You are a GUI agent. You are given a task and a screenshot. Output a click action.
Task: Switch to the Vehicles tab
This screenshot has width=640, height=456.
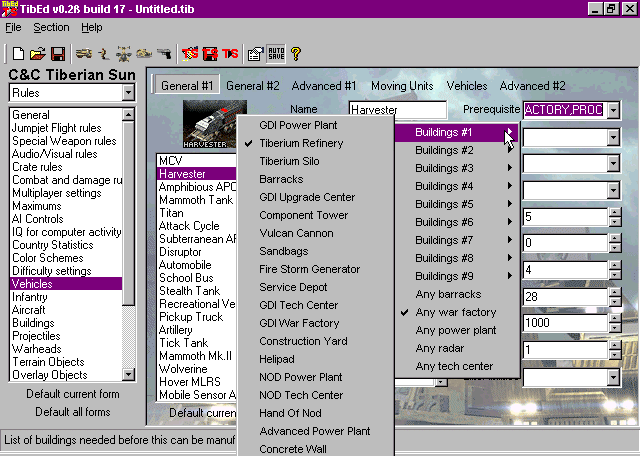(467, 86)
